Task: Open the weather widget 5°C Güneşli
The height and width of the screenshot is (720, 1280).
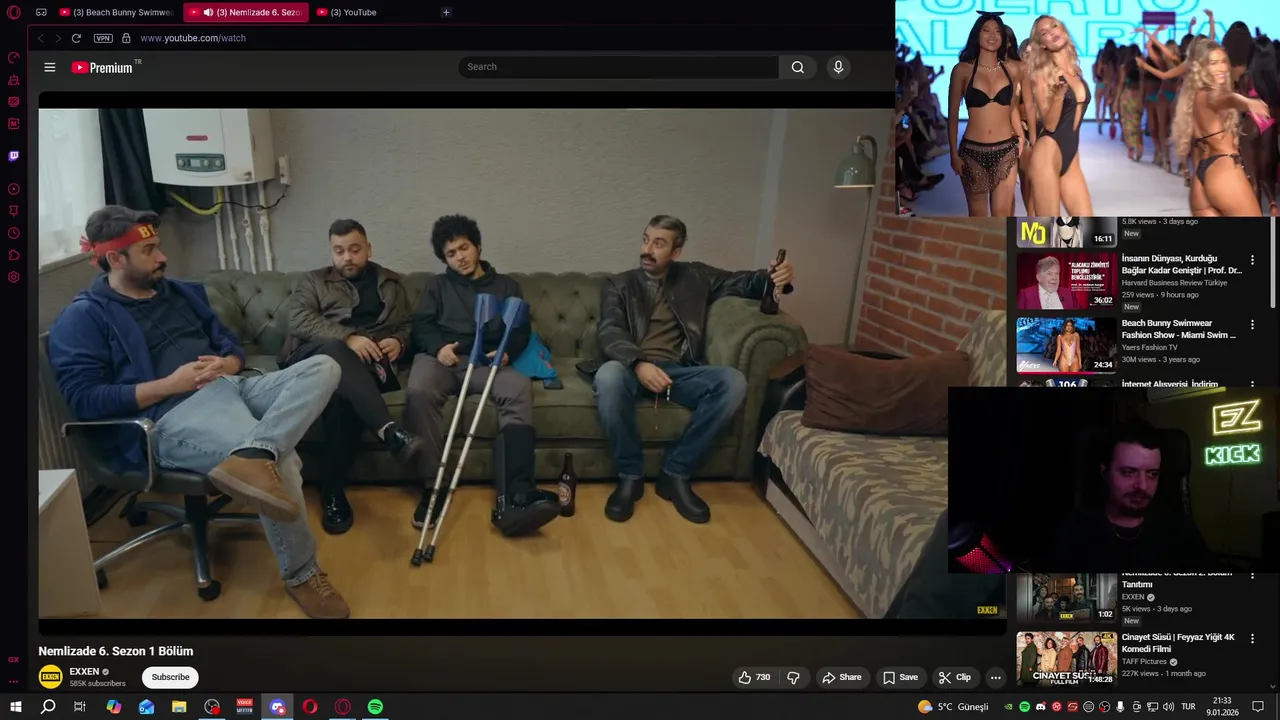Action: coord(953,707)
